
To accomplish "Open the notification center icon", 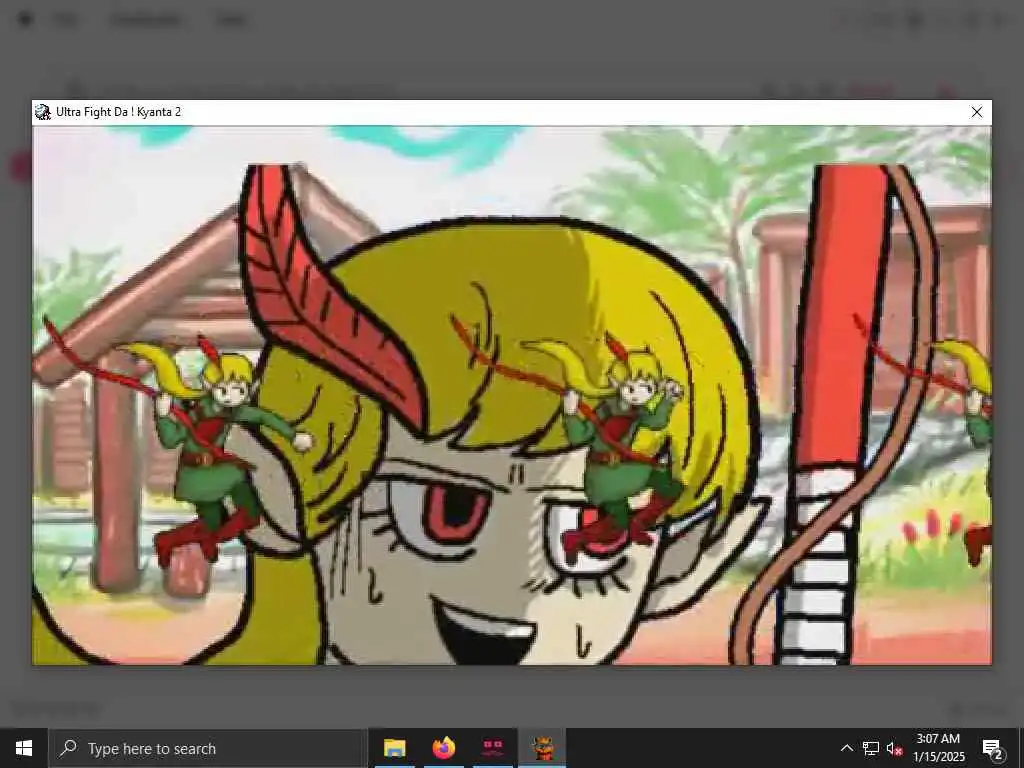I will (x=992, y=749).
